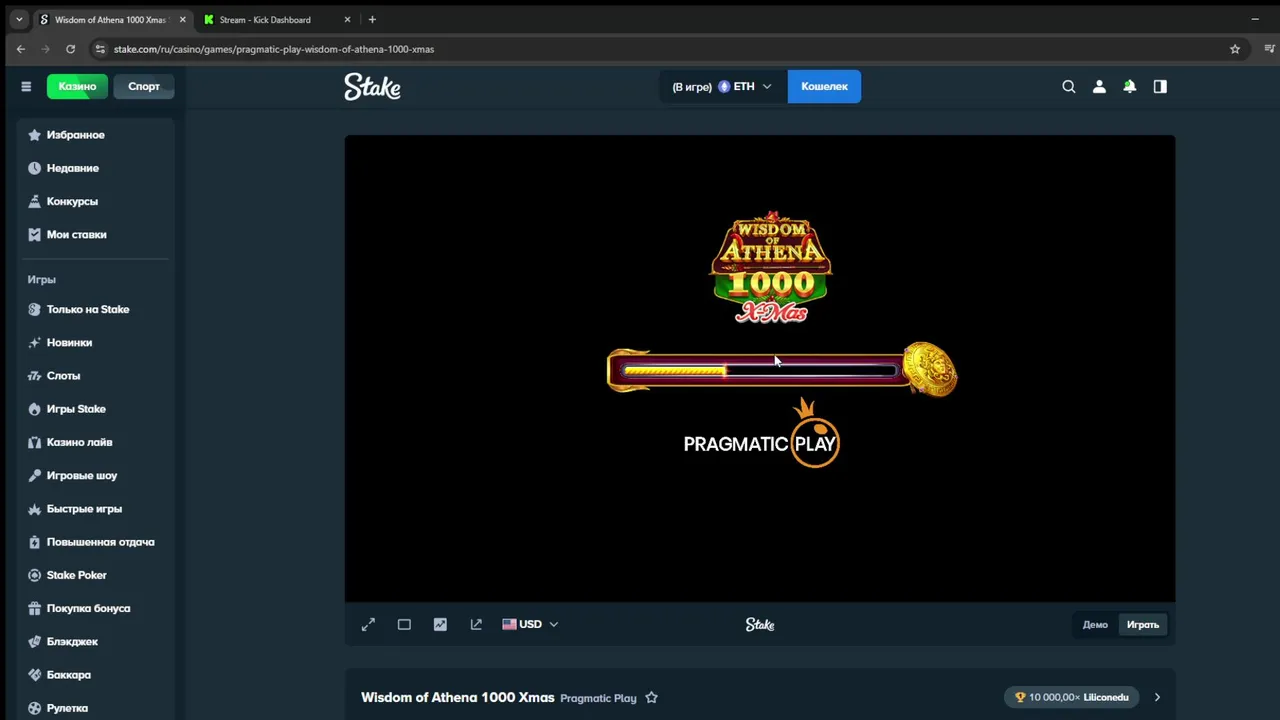The image size is (1280, 720).
Task: Open the USD display currency dropdown
Action: click(x=530, y=624)
